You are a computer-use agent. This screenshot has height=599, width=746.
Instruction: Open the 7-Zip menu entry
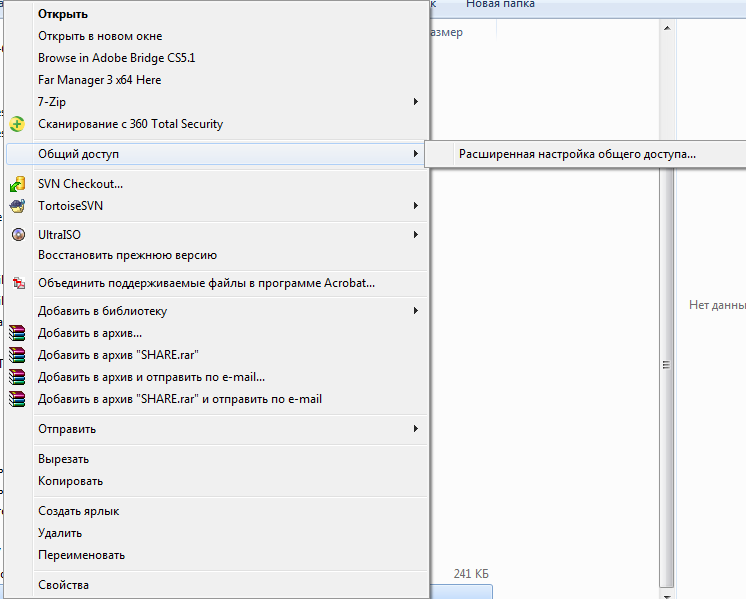[216, 102]
